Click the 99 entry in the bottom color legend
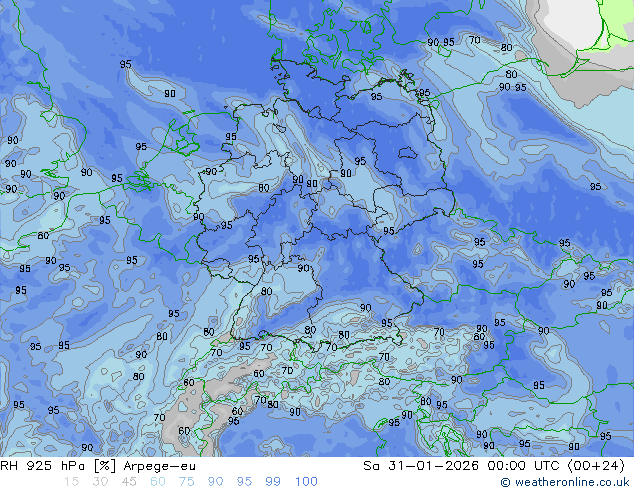This screenshot has width=634, height=490. coord(273,482)
